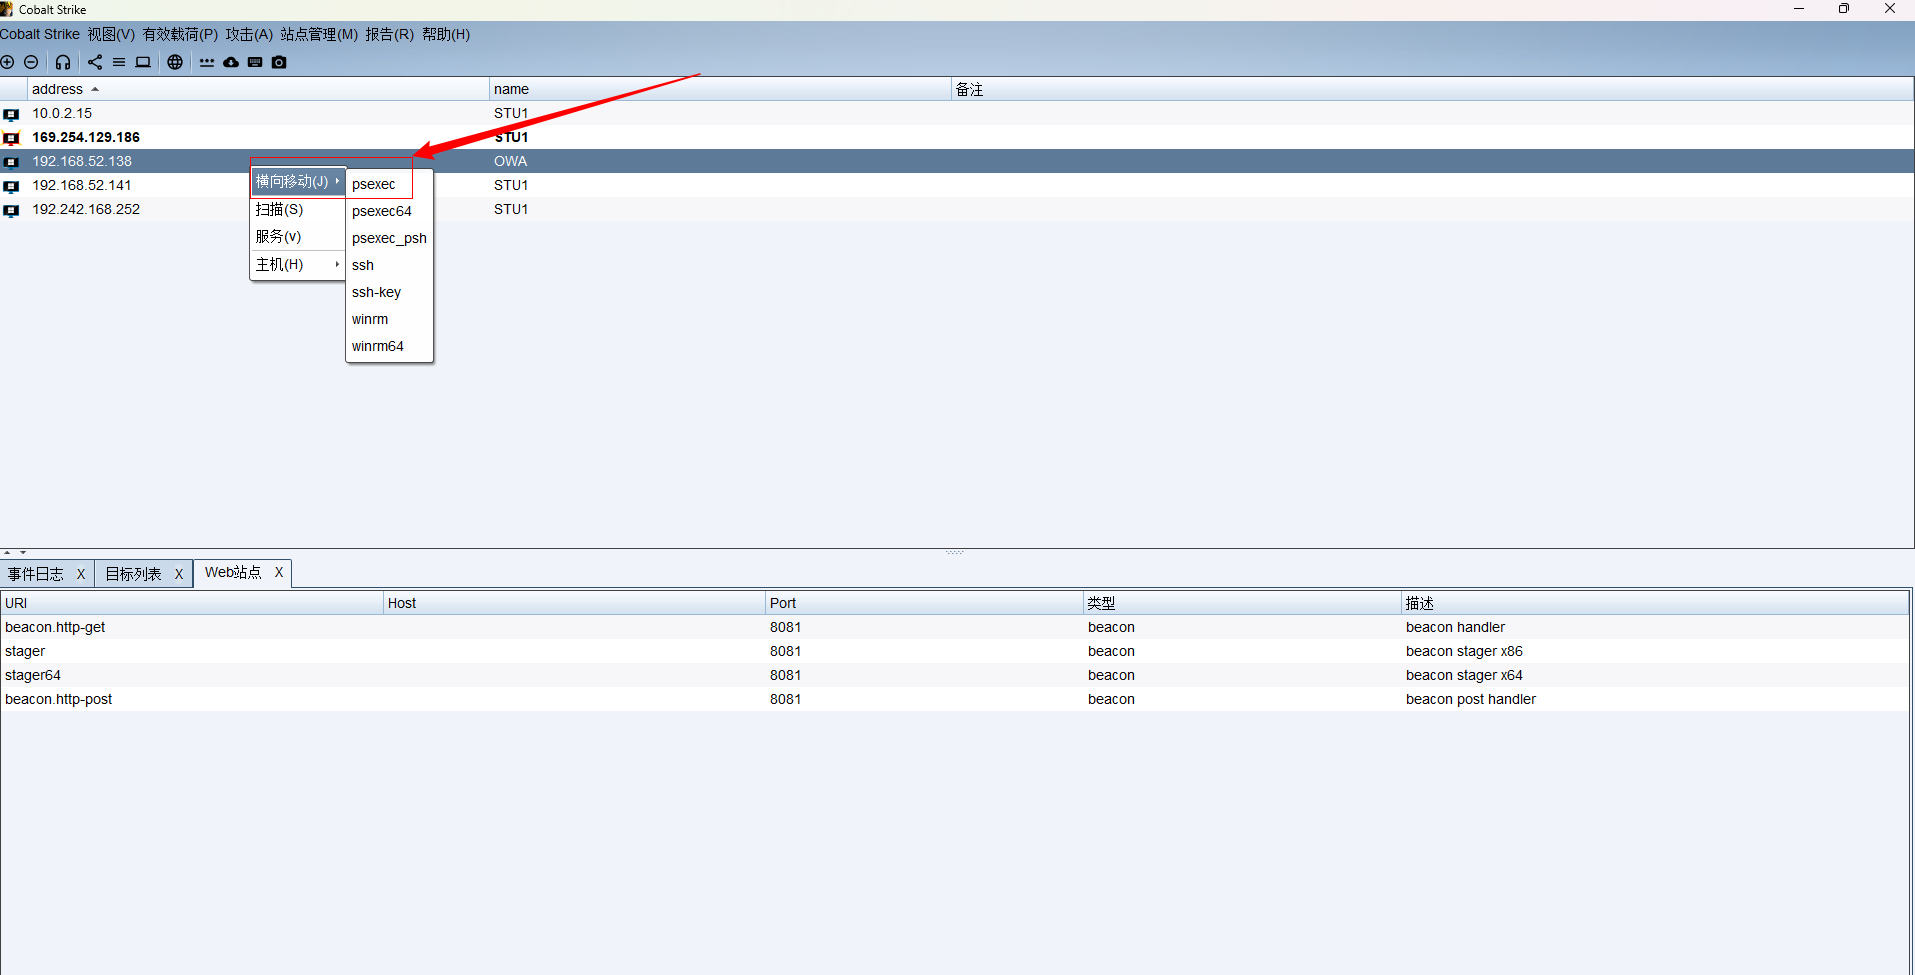Show targets view laptop icon
1915x975 pixels.
point(143,62)
